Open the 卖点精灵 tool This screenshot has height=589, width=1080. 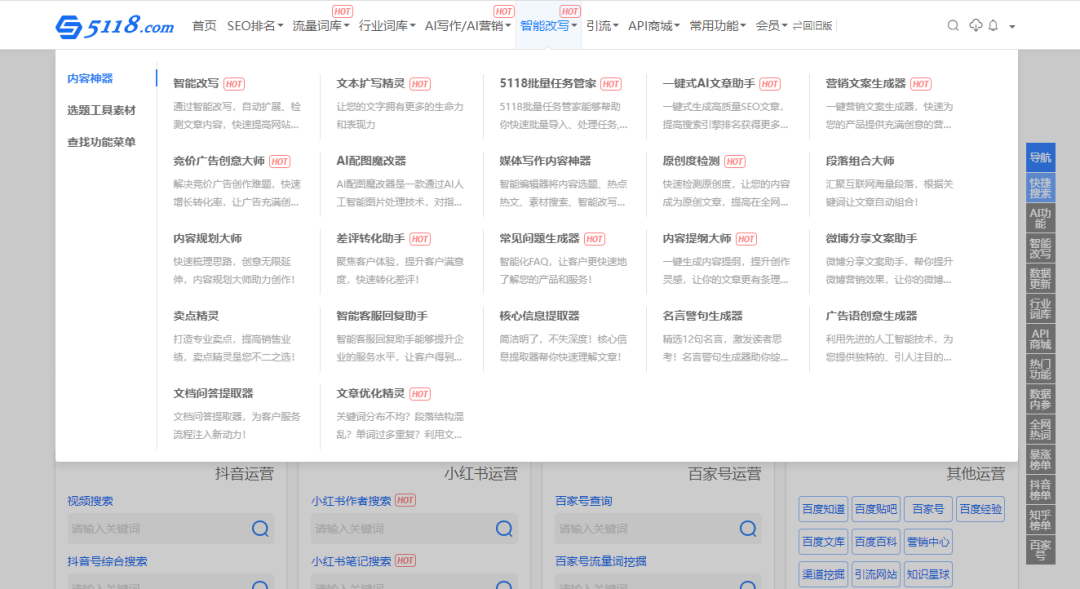(x=196, y=316)
